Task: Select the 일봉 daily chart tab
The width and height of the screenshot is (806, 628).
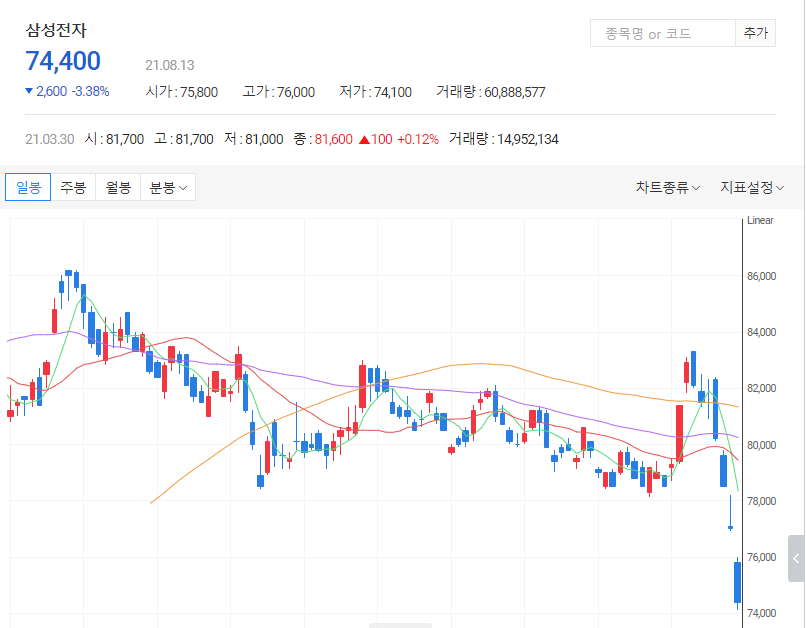Action: [28, 187]
